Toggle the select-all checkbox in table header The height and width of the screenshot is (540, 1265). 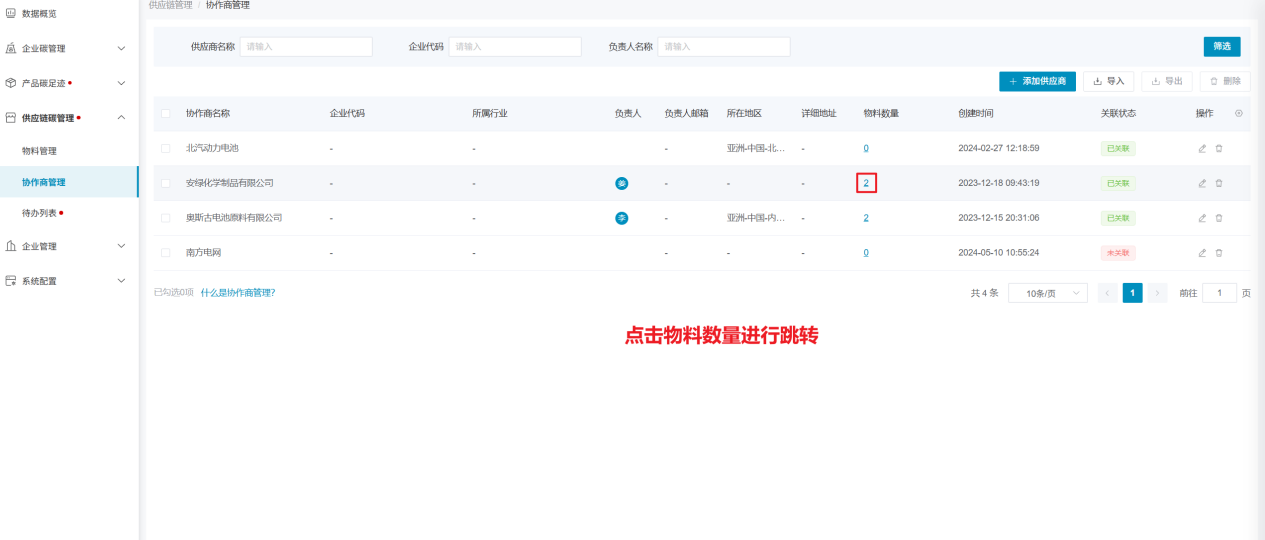tap(166, 114)
